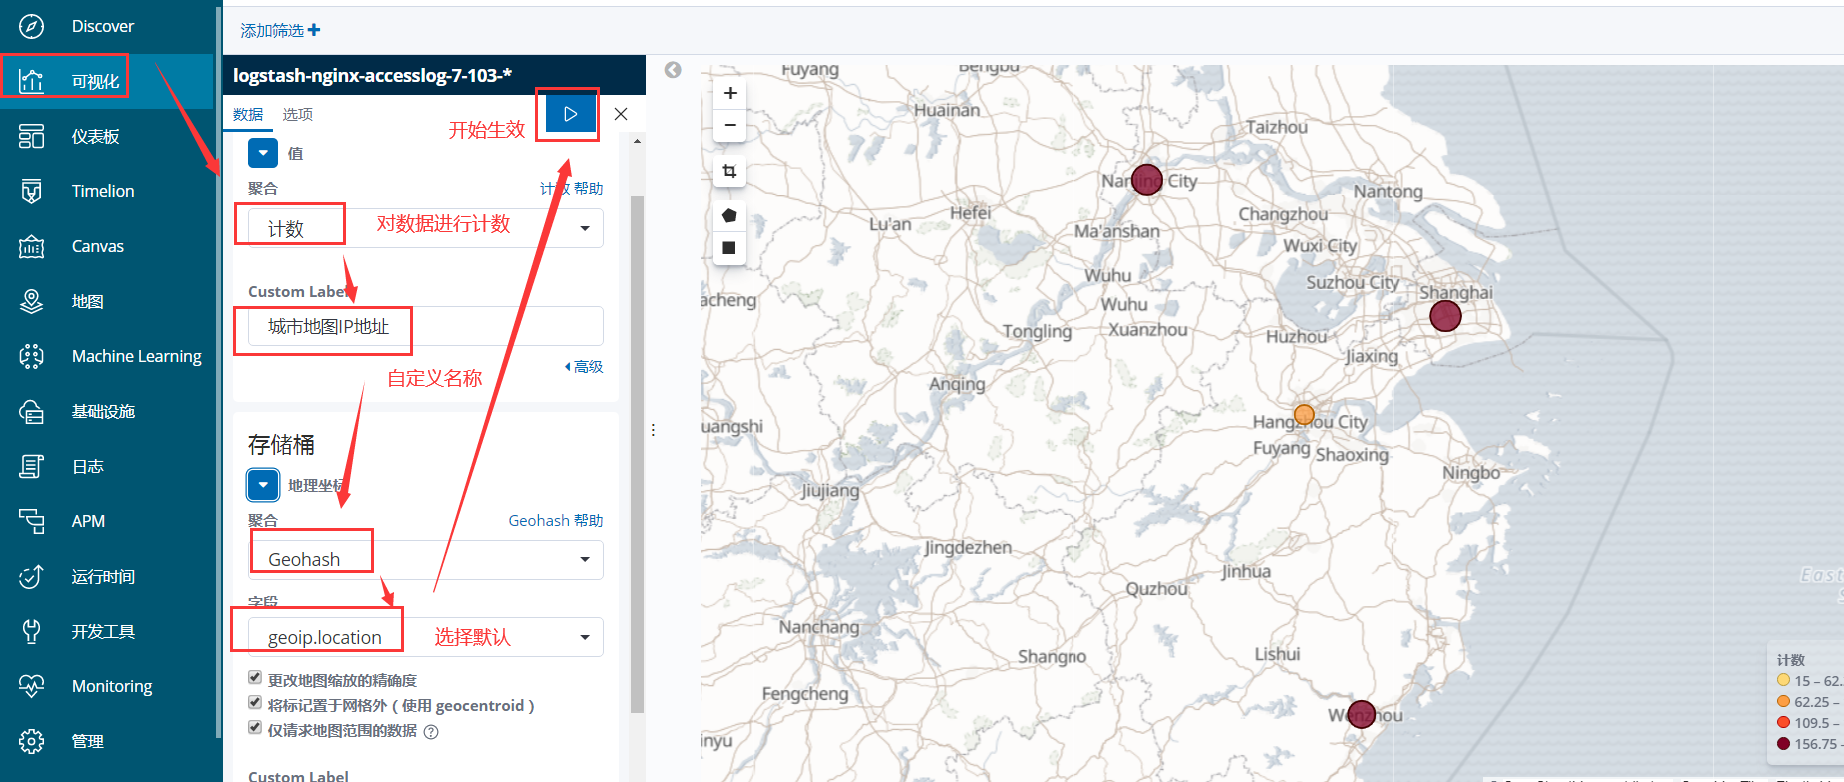Toggle the geocentroid placement checkbox
The image size is (1844, 782).
tap(255, 704)
